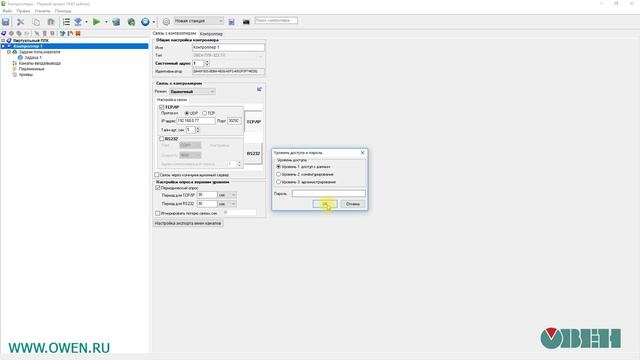
Task: Open the Файл menu
Action: coord(7,11)
